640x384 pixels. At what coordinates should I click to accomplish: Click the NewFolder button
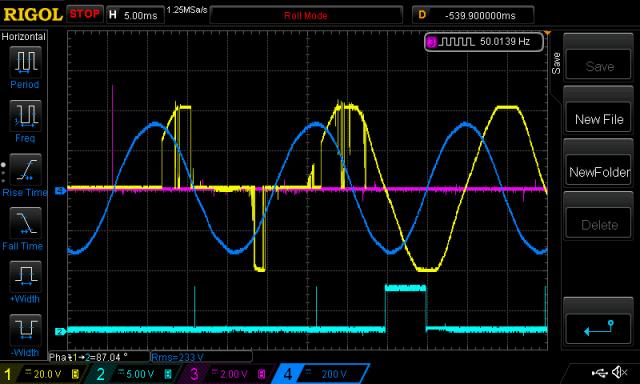pyautogui.click(x=599, y=172)
